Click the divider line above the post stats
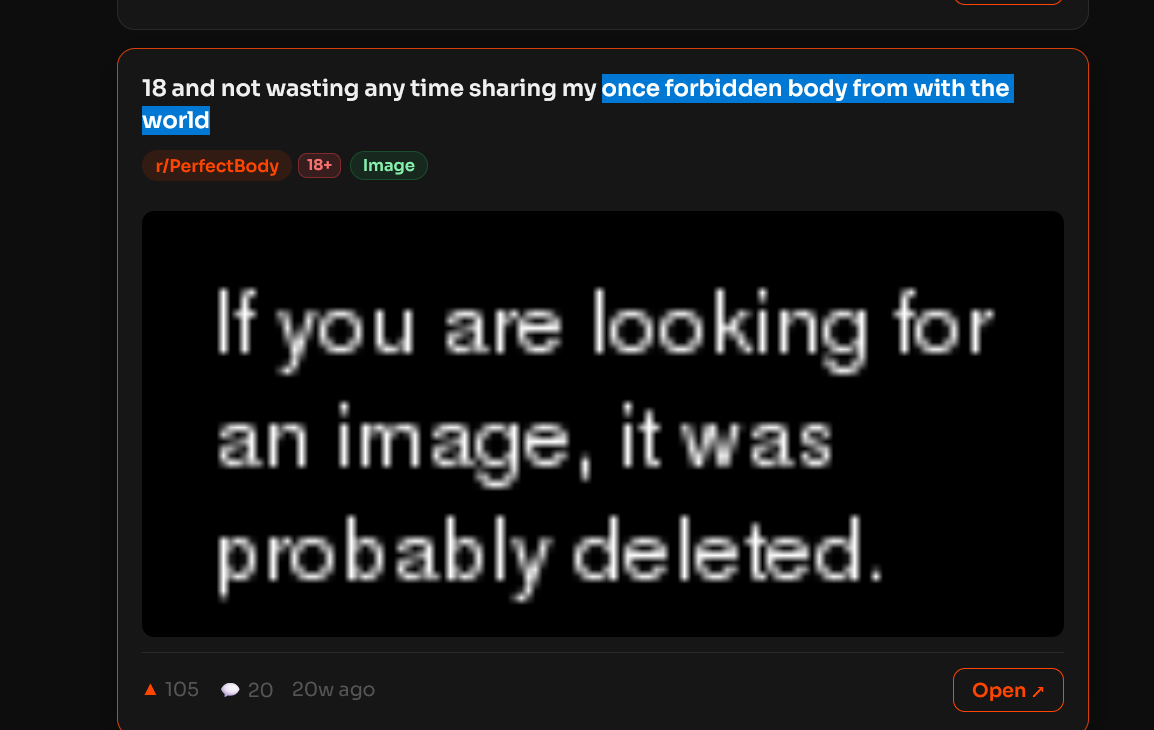The height and width of the screenshot is (730, 1154). (603, 652)
